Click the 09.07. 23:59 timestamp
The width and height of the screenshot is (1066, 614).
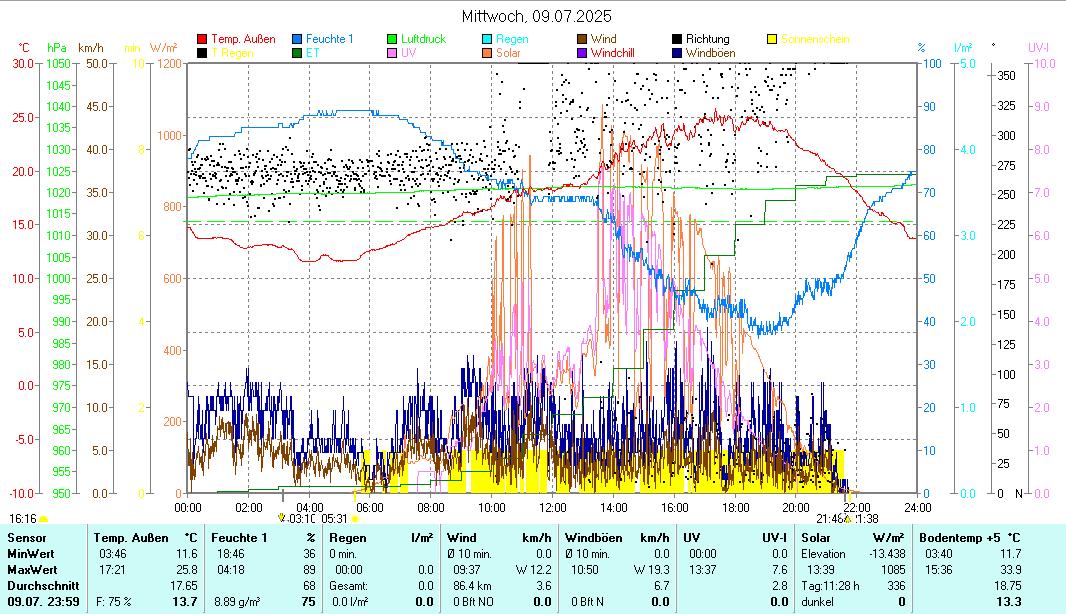[x=44, y=602]
